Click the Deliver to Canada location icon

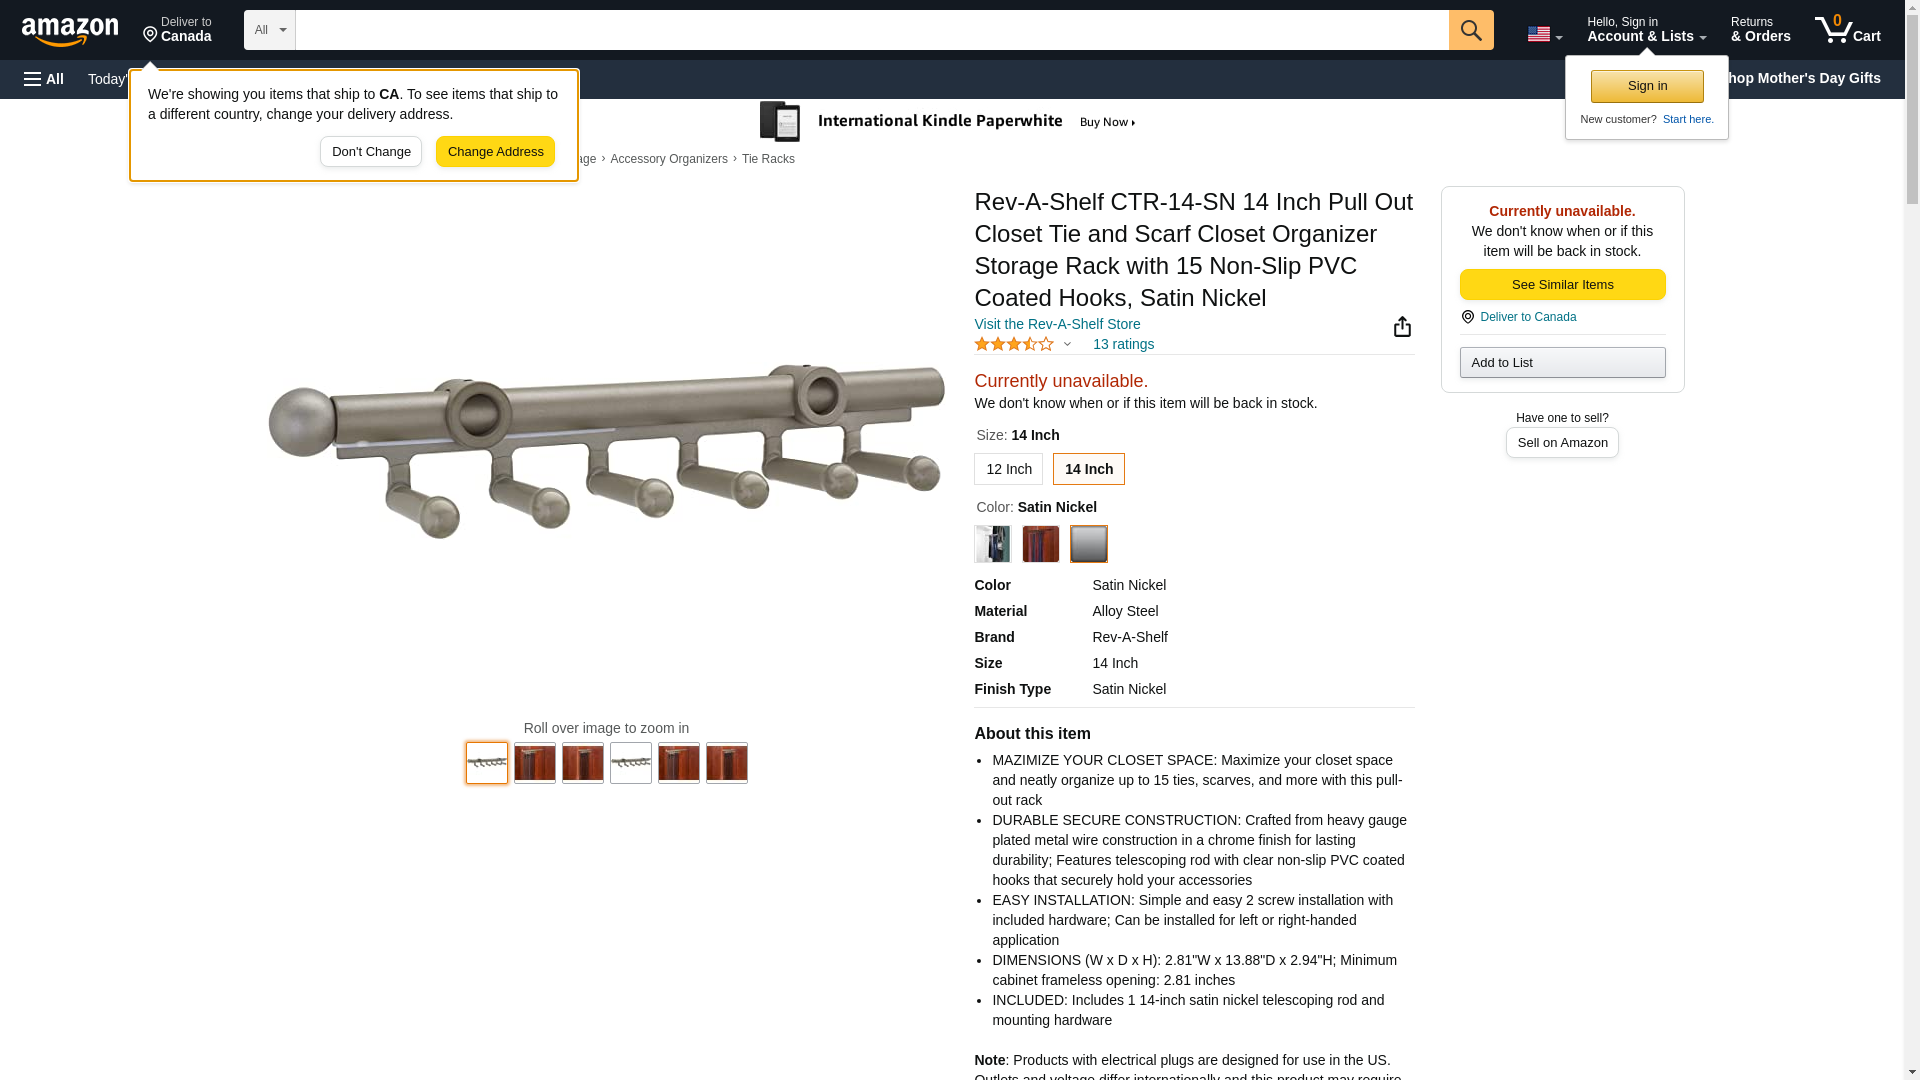150,35
